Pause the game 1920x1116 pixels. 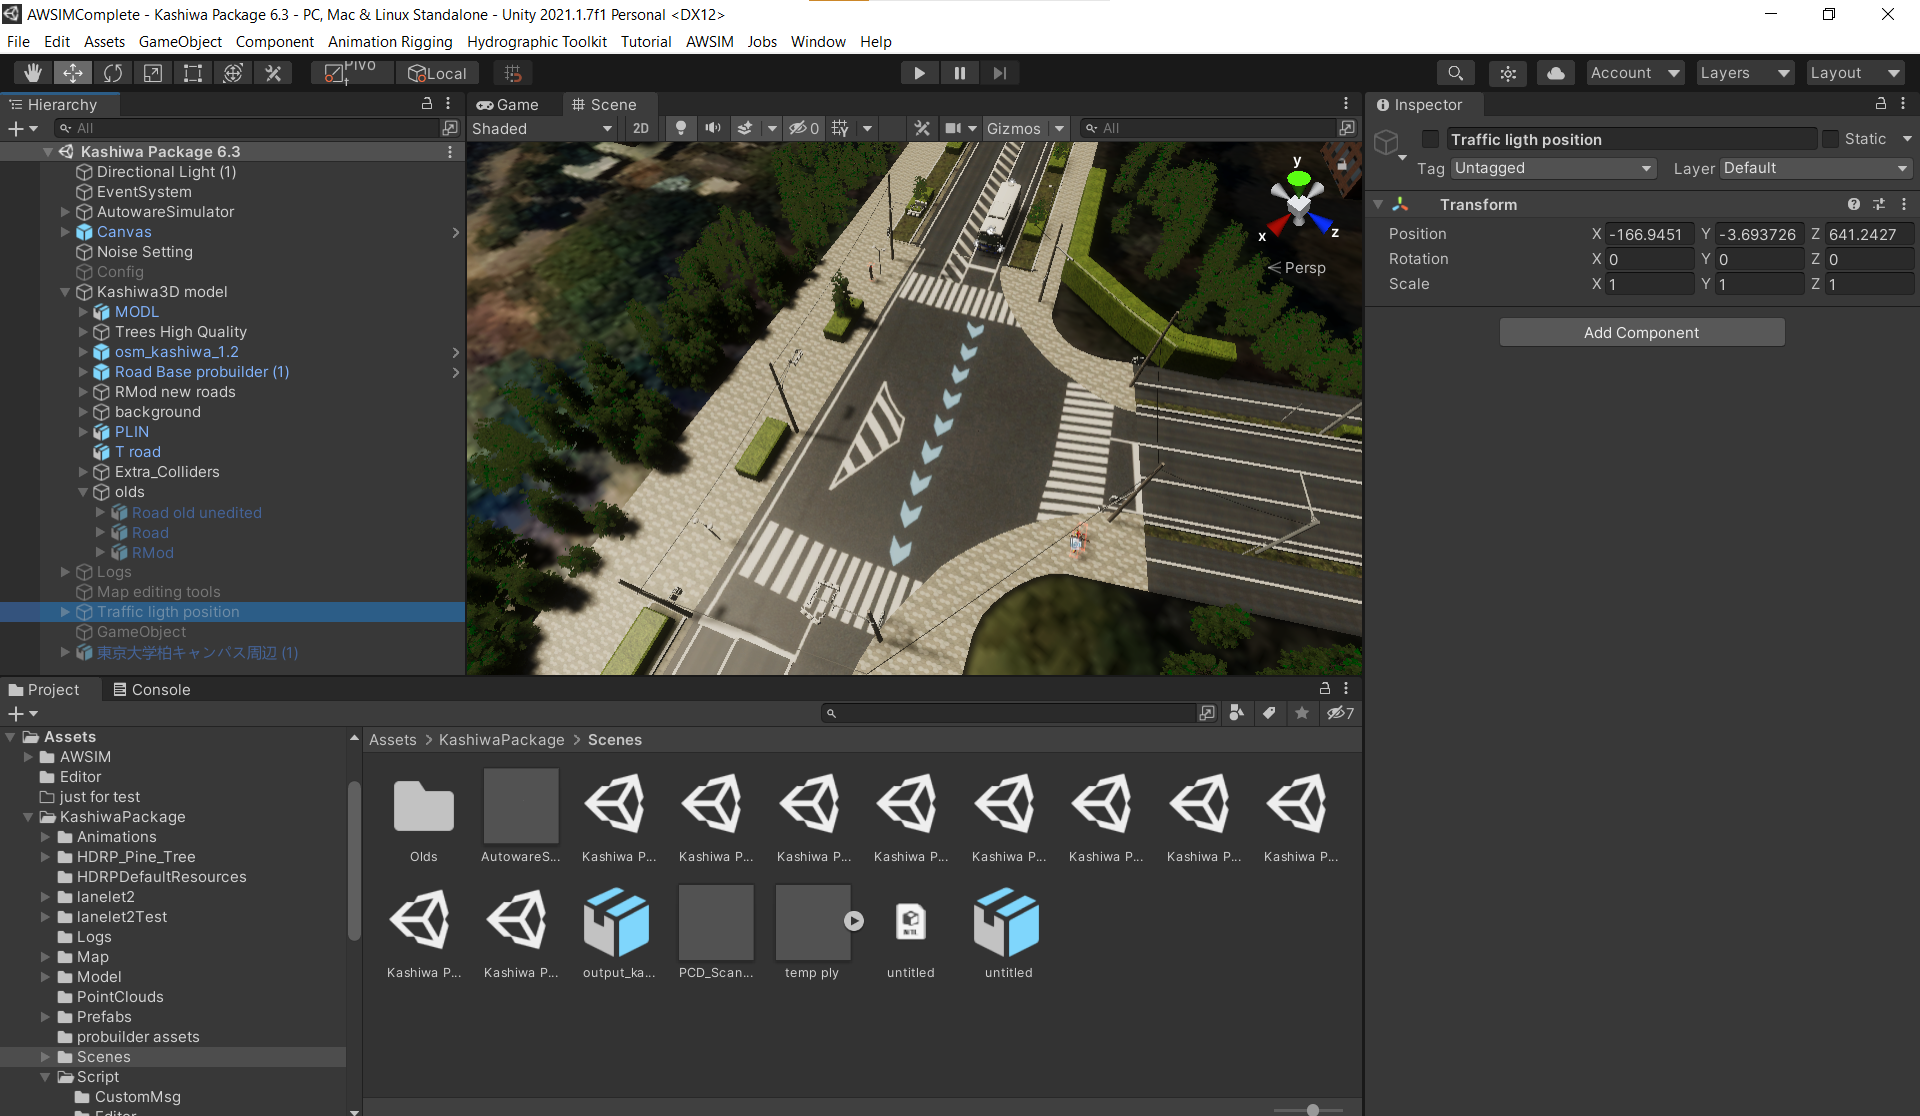(959, 73)
